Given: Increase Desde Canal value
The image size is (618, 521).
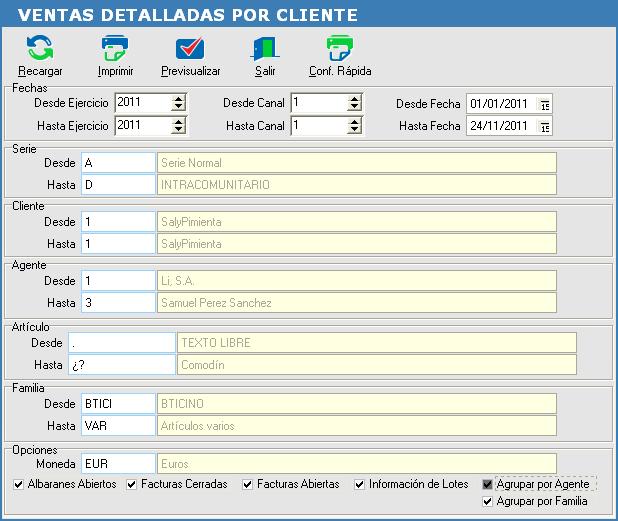Looking at the screenshot, I should pyautogui.click(x=355, y=99).
